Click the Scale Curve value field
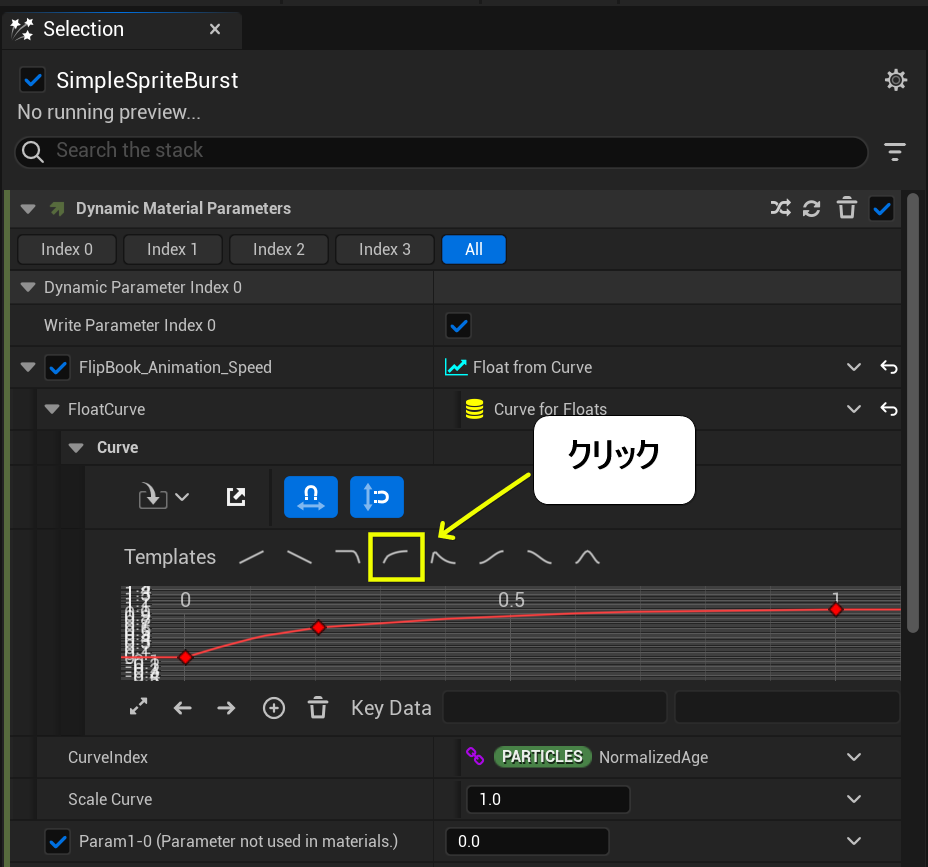 click(548, 800)
